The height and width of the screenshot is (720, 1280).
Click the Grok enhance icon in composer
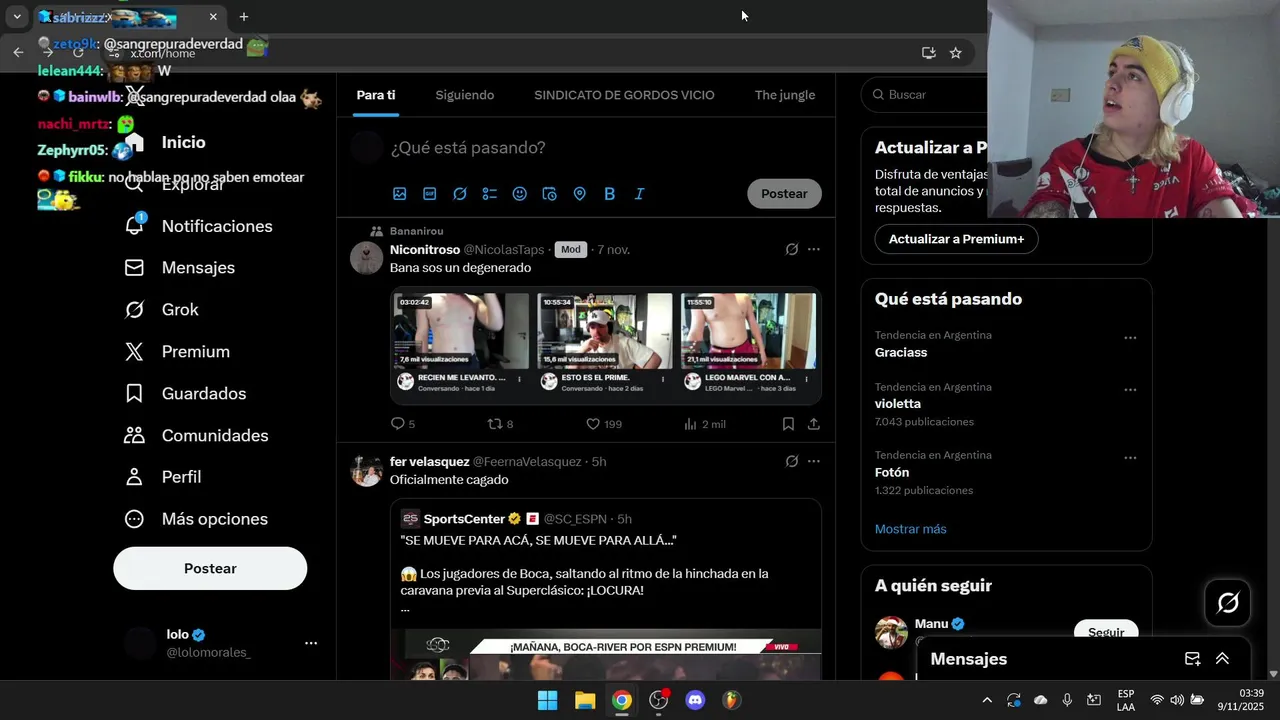tap(460, 194)
